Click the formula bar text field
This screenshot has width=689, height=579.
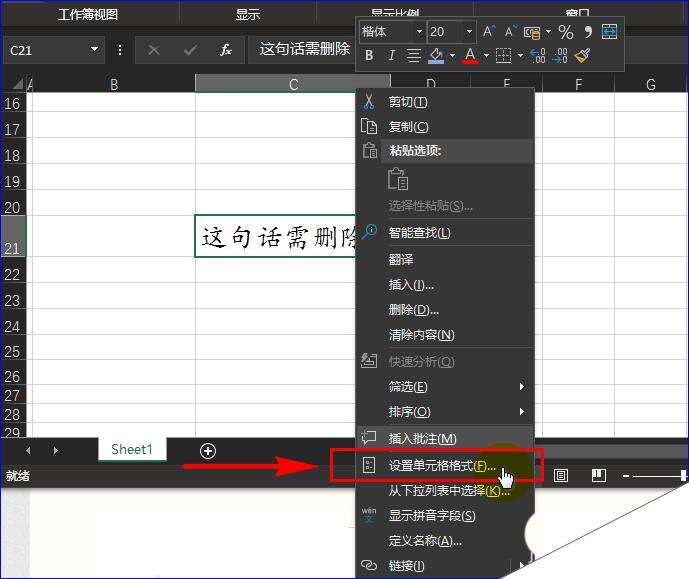click(302, 50)
